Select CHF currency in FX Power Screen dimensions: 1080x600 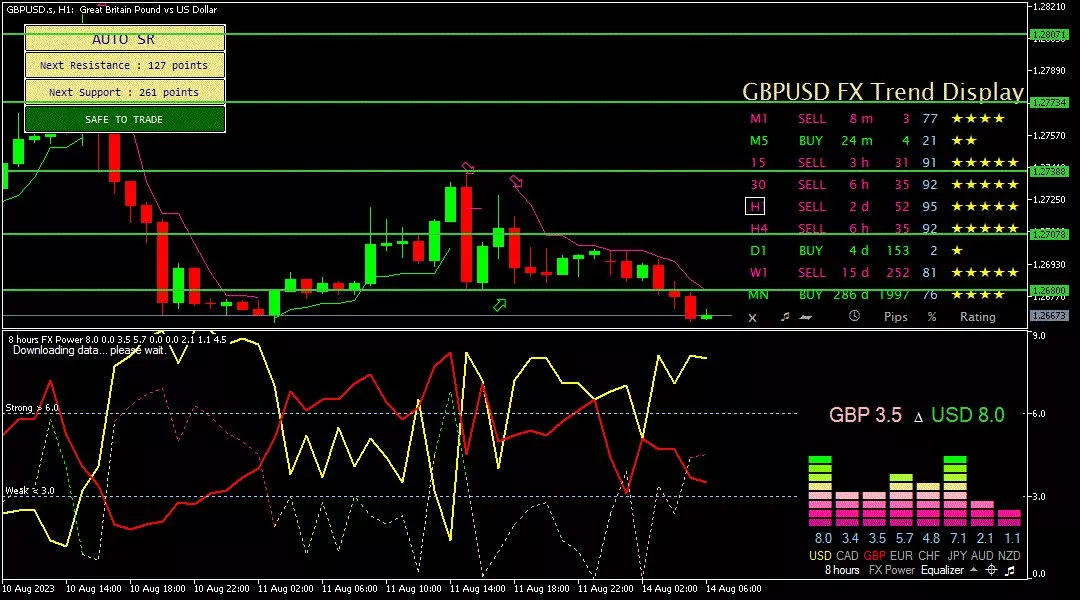[928, 555]
